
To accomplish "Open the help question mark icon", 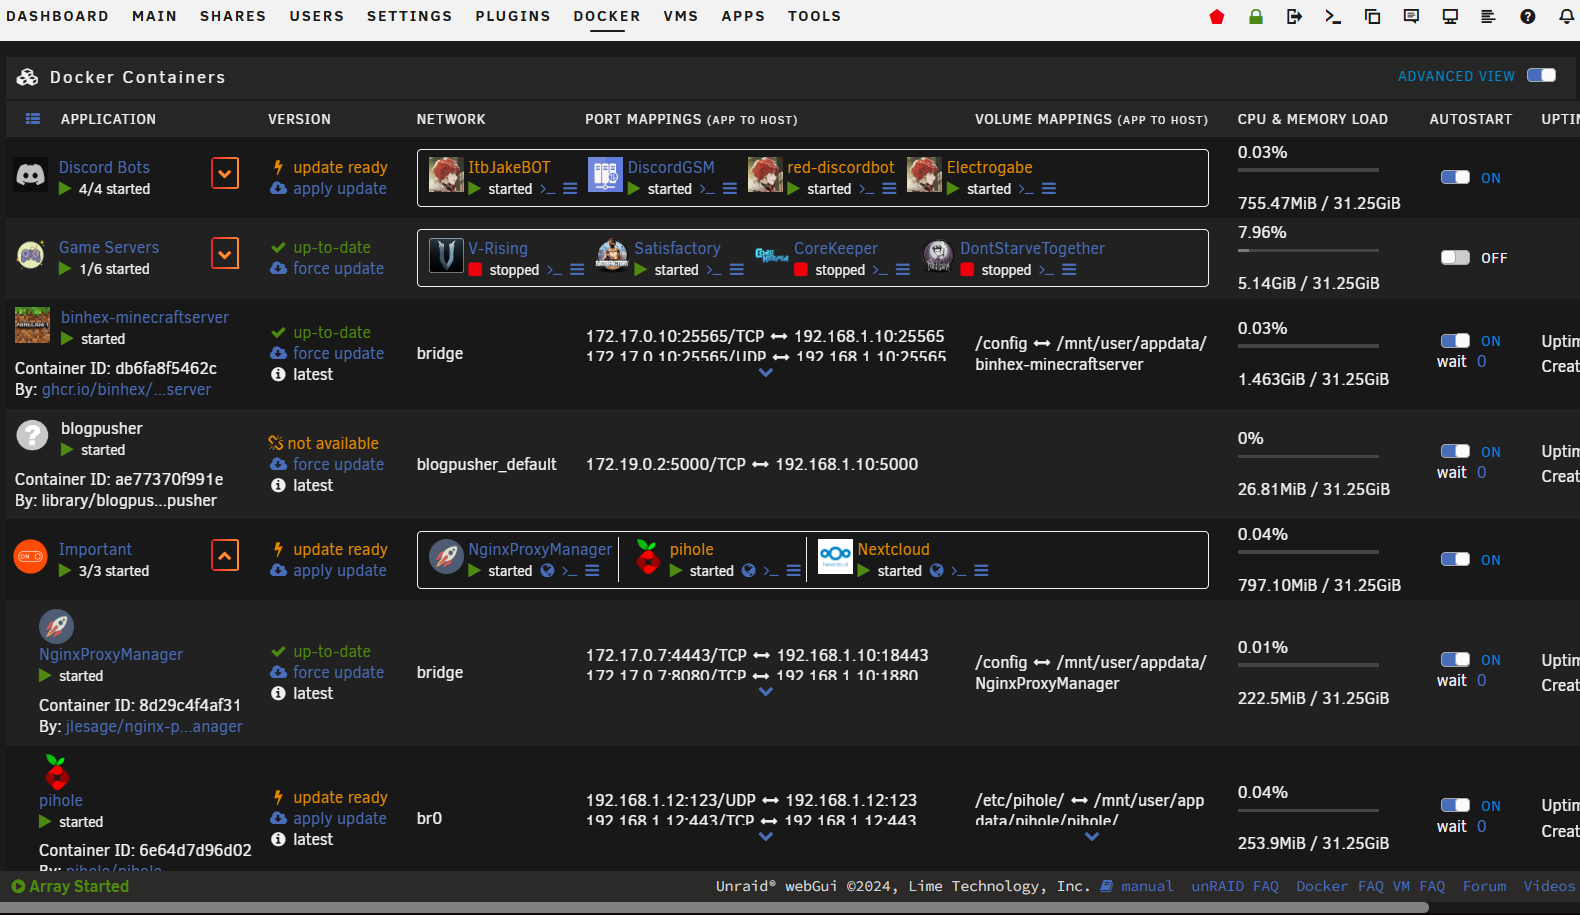I will (1527, 16).
